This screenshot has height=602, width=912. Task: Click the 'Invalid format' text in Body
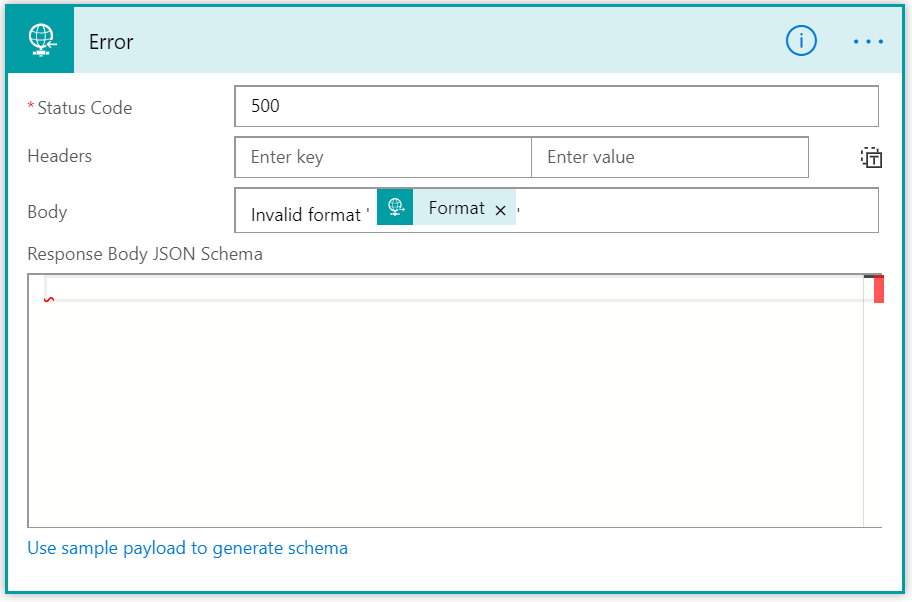306,215
